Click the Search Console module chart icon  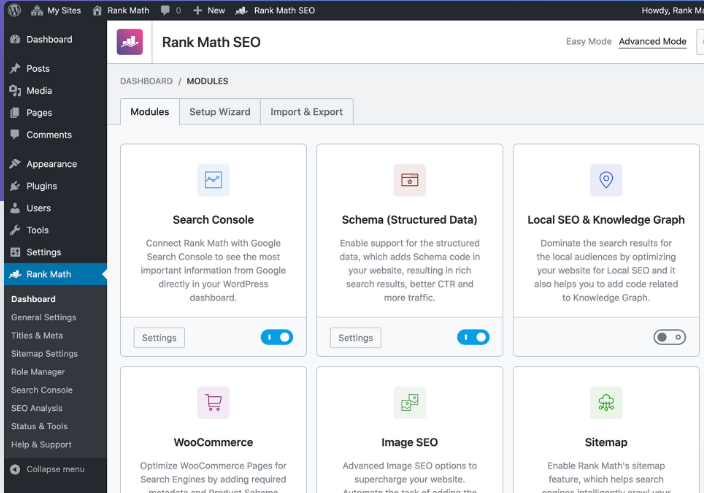pos(213,180)
